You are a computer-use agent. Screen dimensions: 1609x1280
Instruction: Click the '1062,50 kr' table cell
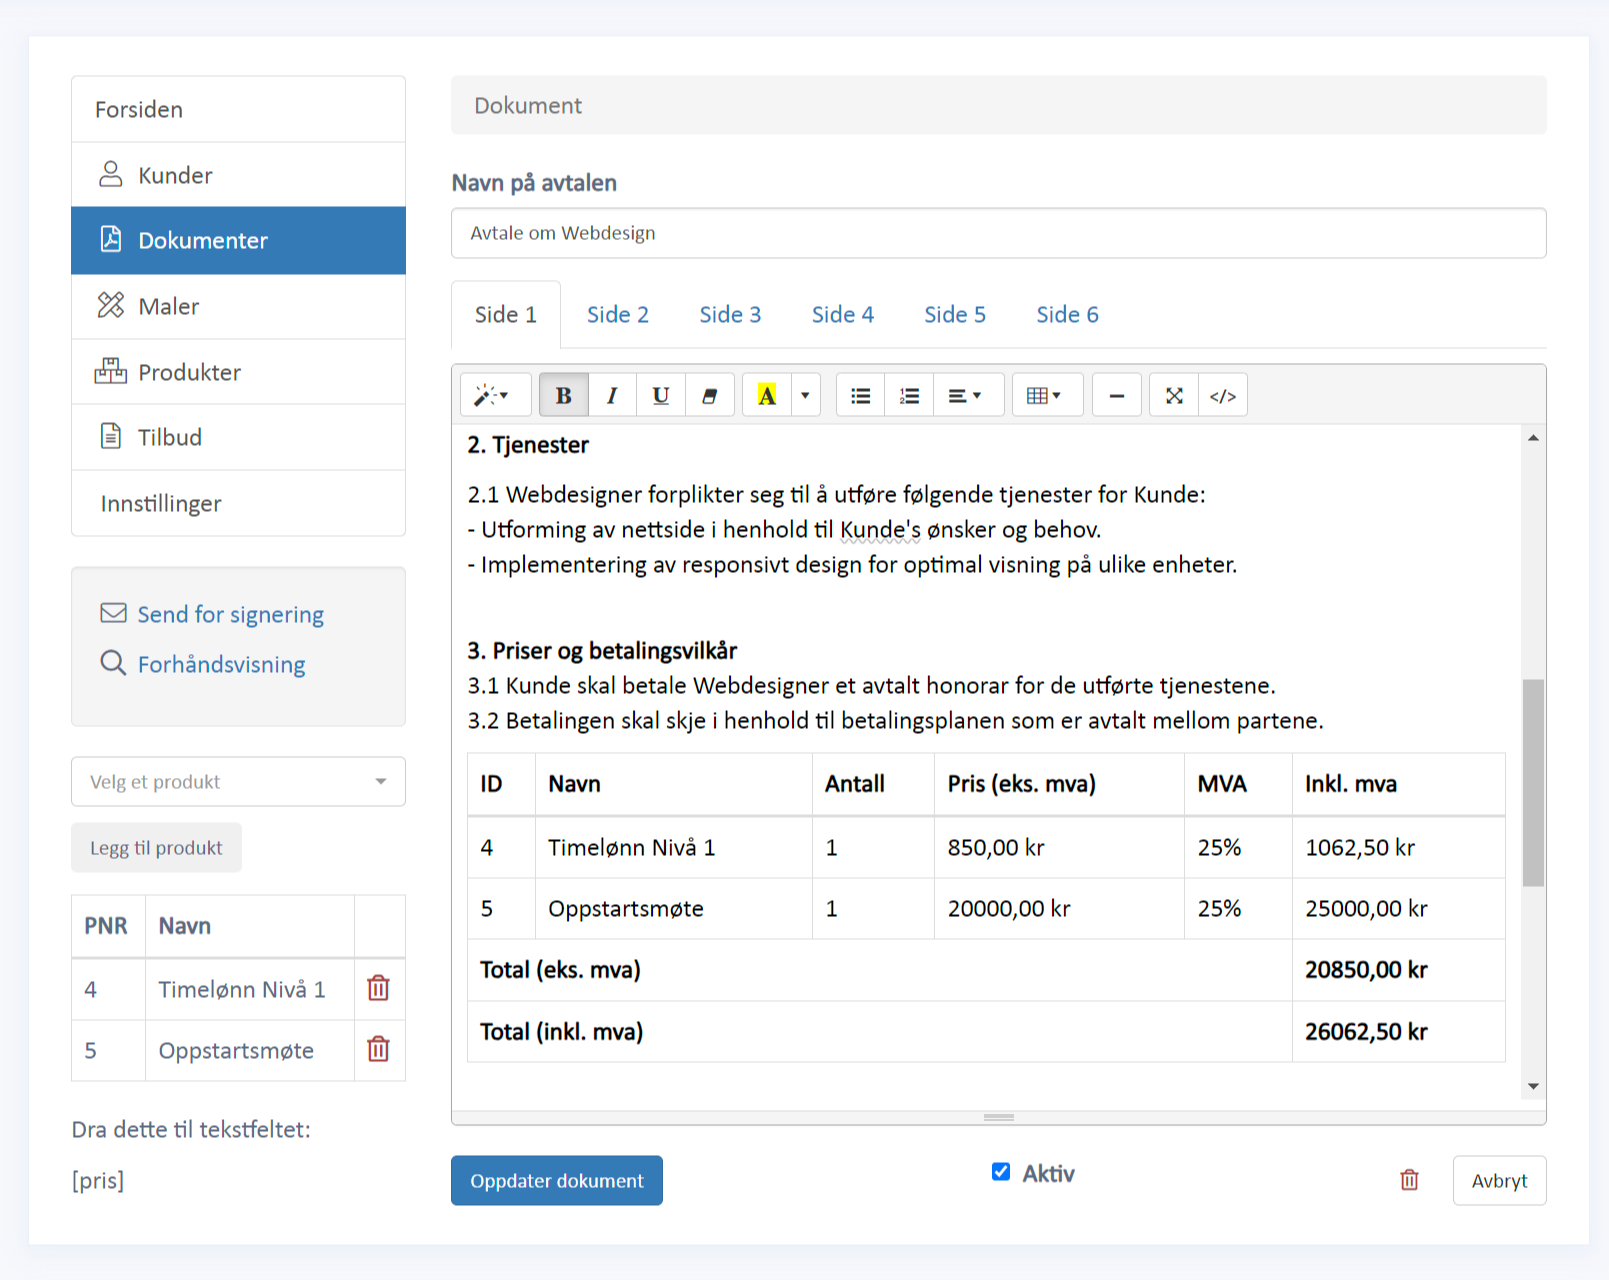pos(1398,848)
